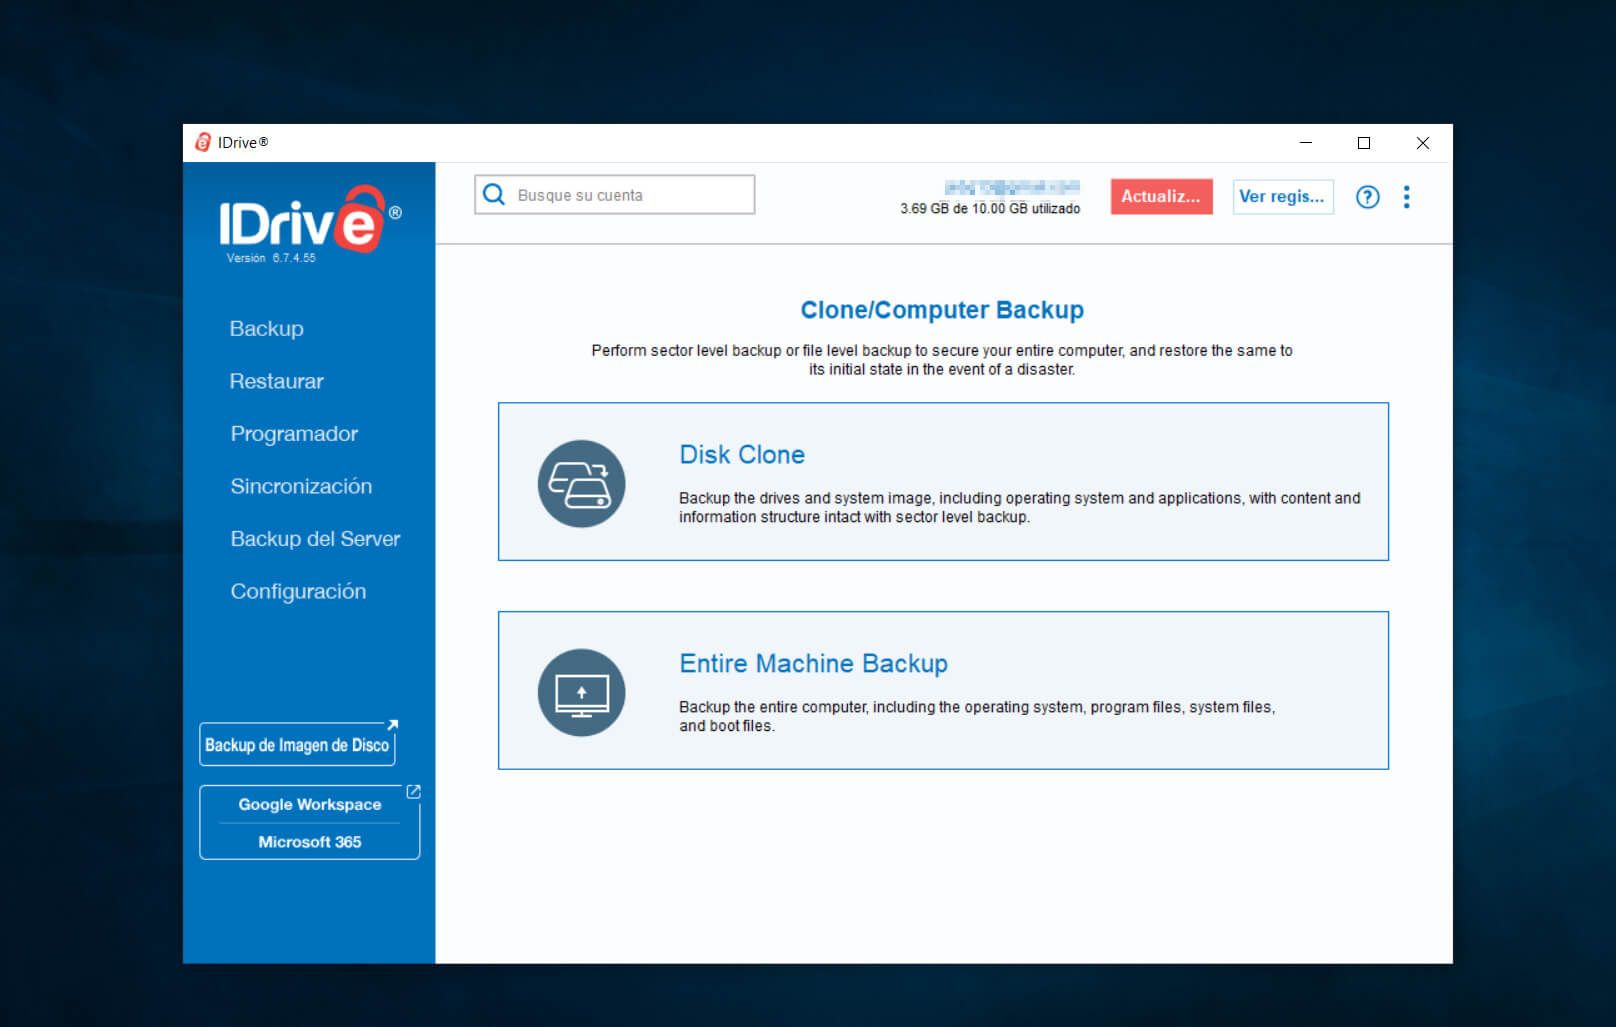Minimize the IDrive window

point(1305,143)
